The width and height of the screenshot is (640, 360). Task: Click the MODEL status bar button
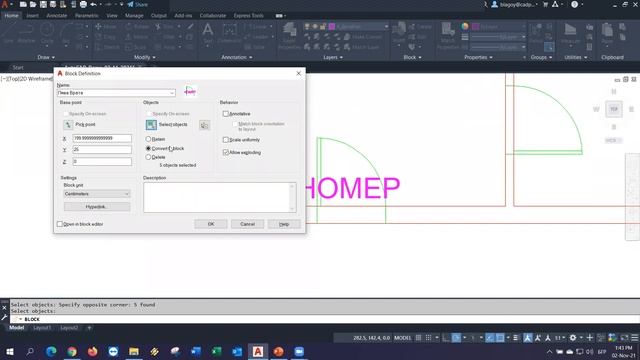(402, 338)
